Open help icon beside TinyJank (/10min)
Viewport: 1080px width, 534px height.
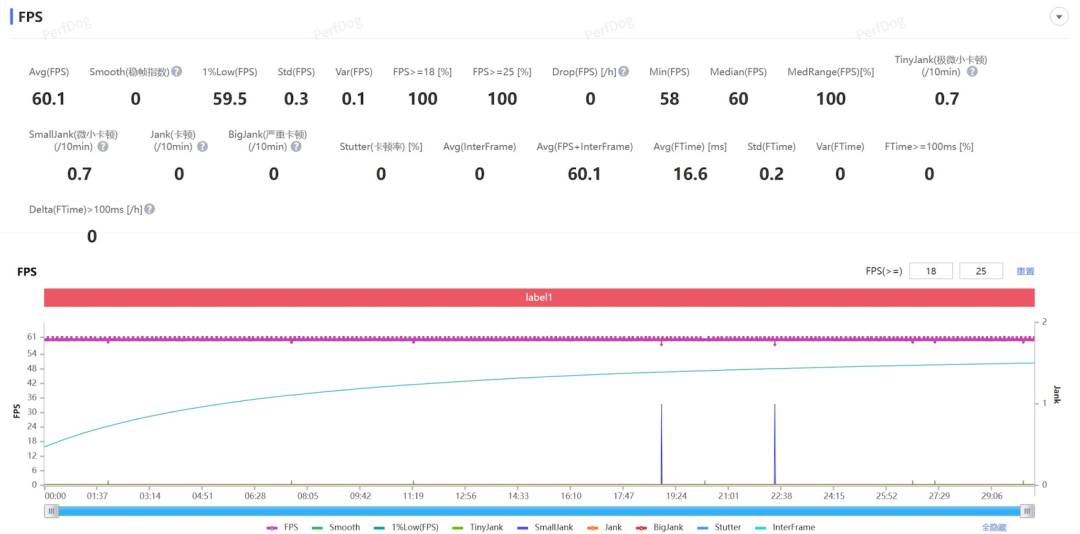[972, 72]
